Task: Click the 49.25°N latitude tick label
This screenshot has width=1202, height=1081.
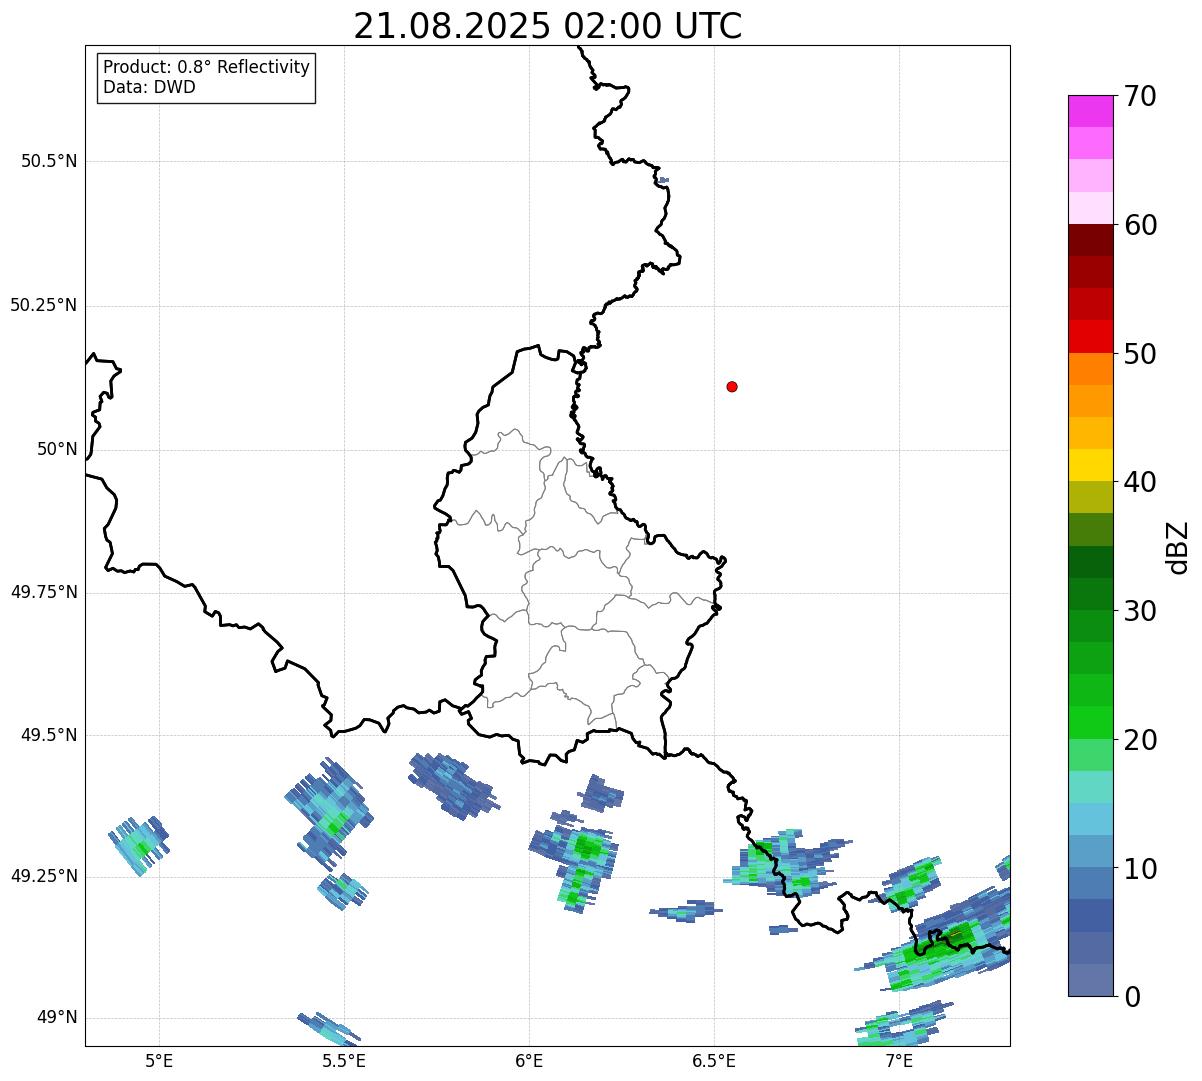Action: point(44,876)
